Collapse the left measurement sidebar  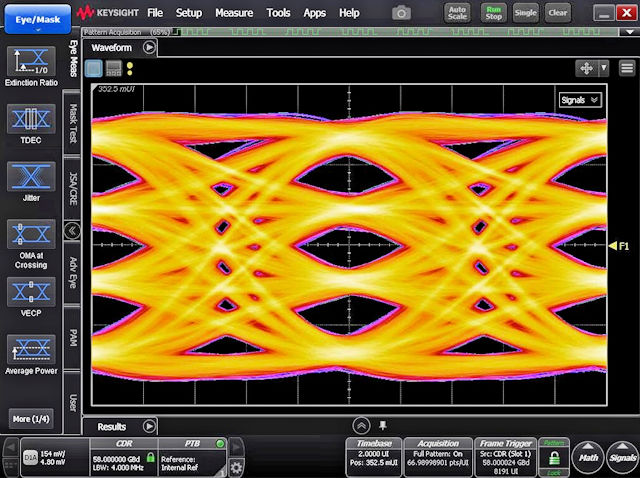pos(72,230)
